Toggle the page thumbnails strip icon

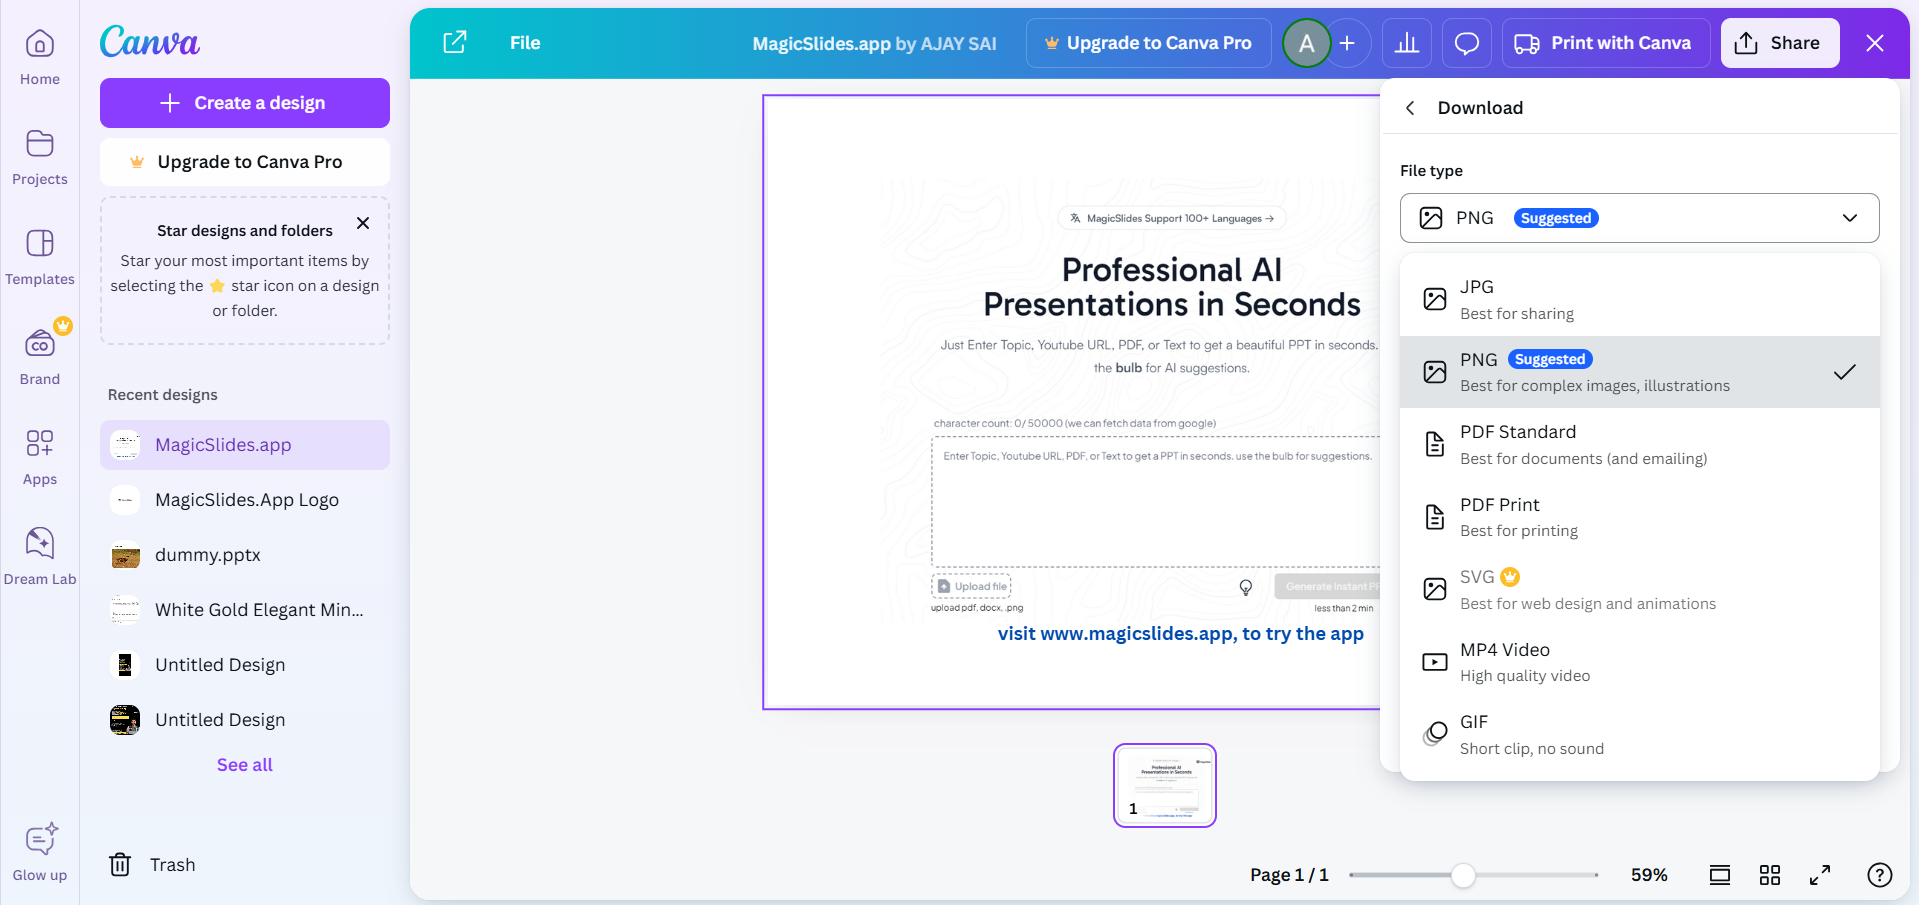pos(1720,875)
